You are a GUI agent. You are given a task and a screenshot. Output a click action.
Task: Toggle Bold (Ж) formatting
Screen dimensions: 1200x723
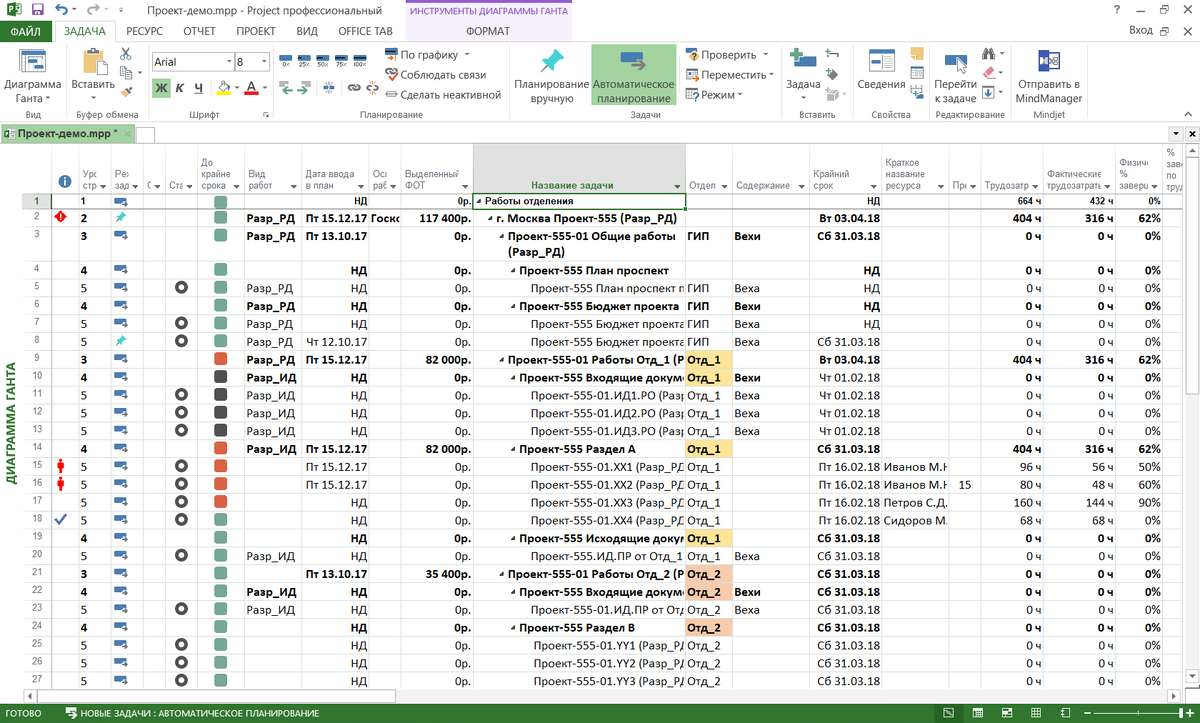161,88
